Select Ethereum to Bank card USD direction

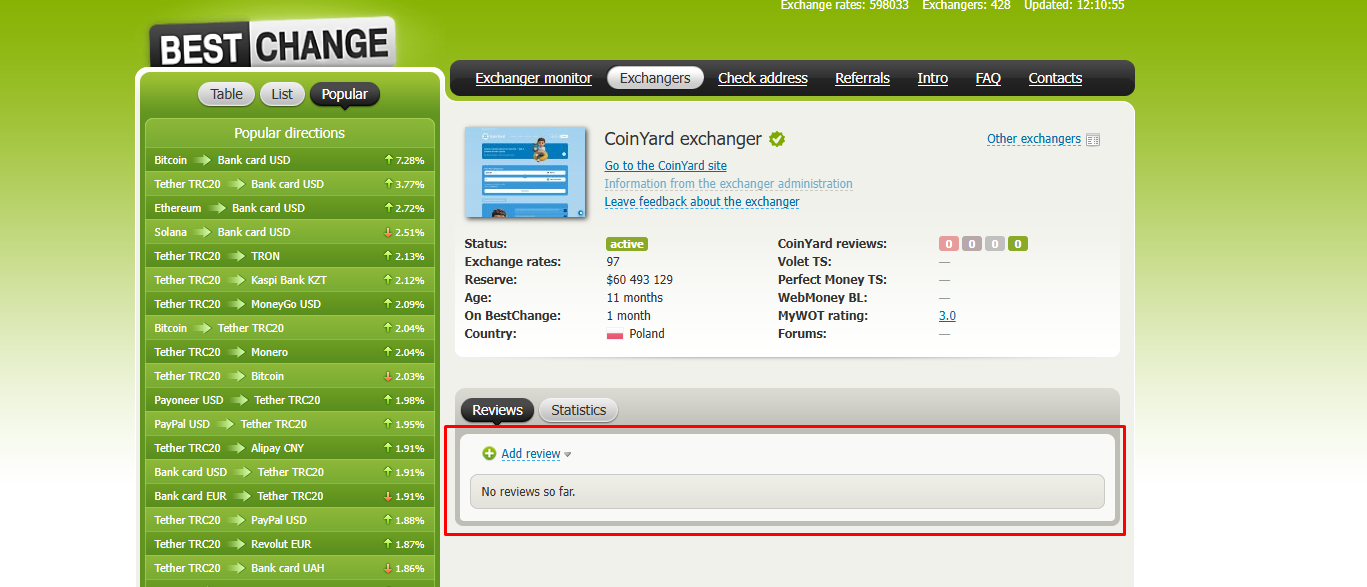coord(290,208)
